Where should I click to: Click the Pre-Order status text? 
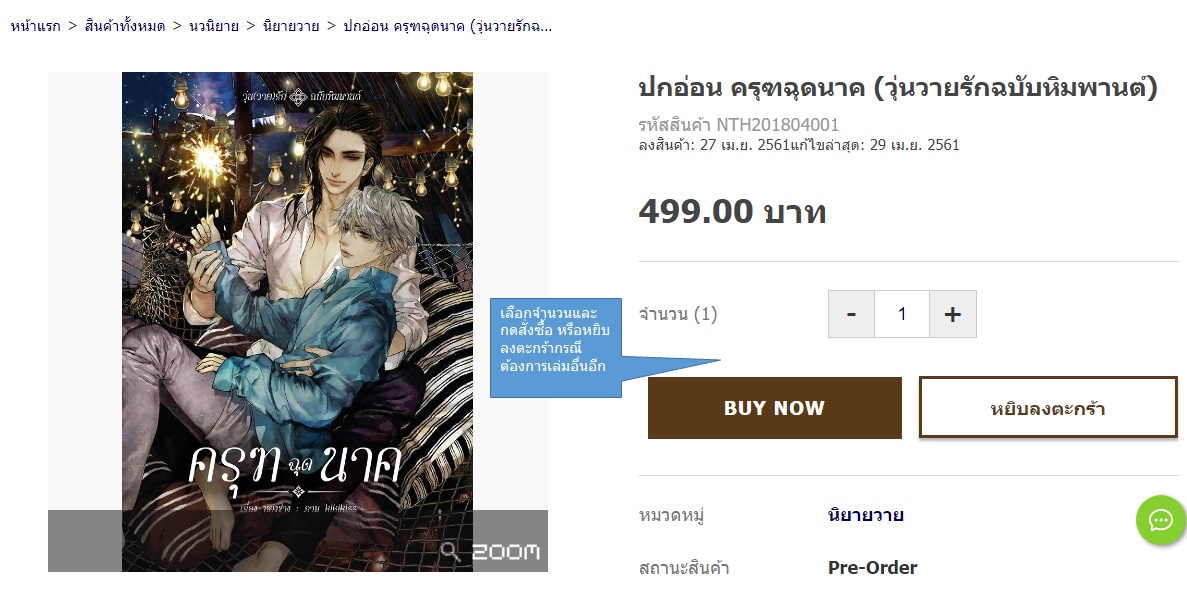[872, 568]
